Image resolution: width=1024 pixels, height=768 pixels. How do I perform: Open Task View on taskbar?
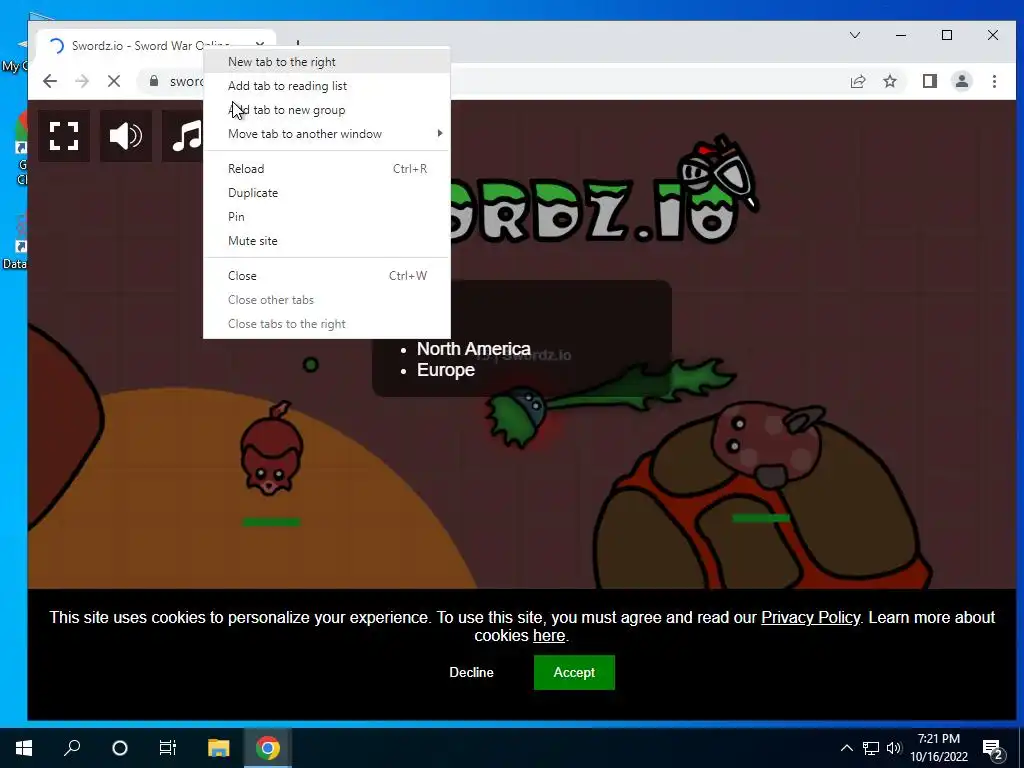pyautogui.click(x=168, y=748)
